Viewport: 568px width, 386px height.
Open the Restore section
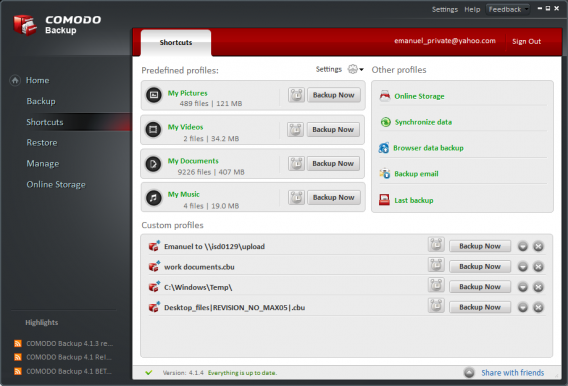42,143
